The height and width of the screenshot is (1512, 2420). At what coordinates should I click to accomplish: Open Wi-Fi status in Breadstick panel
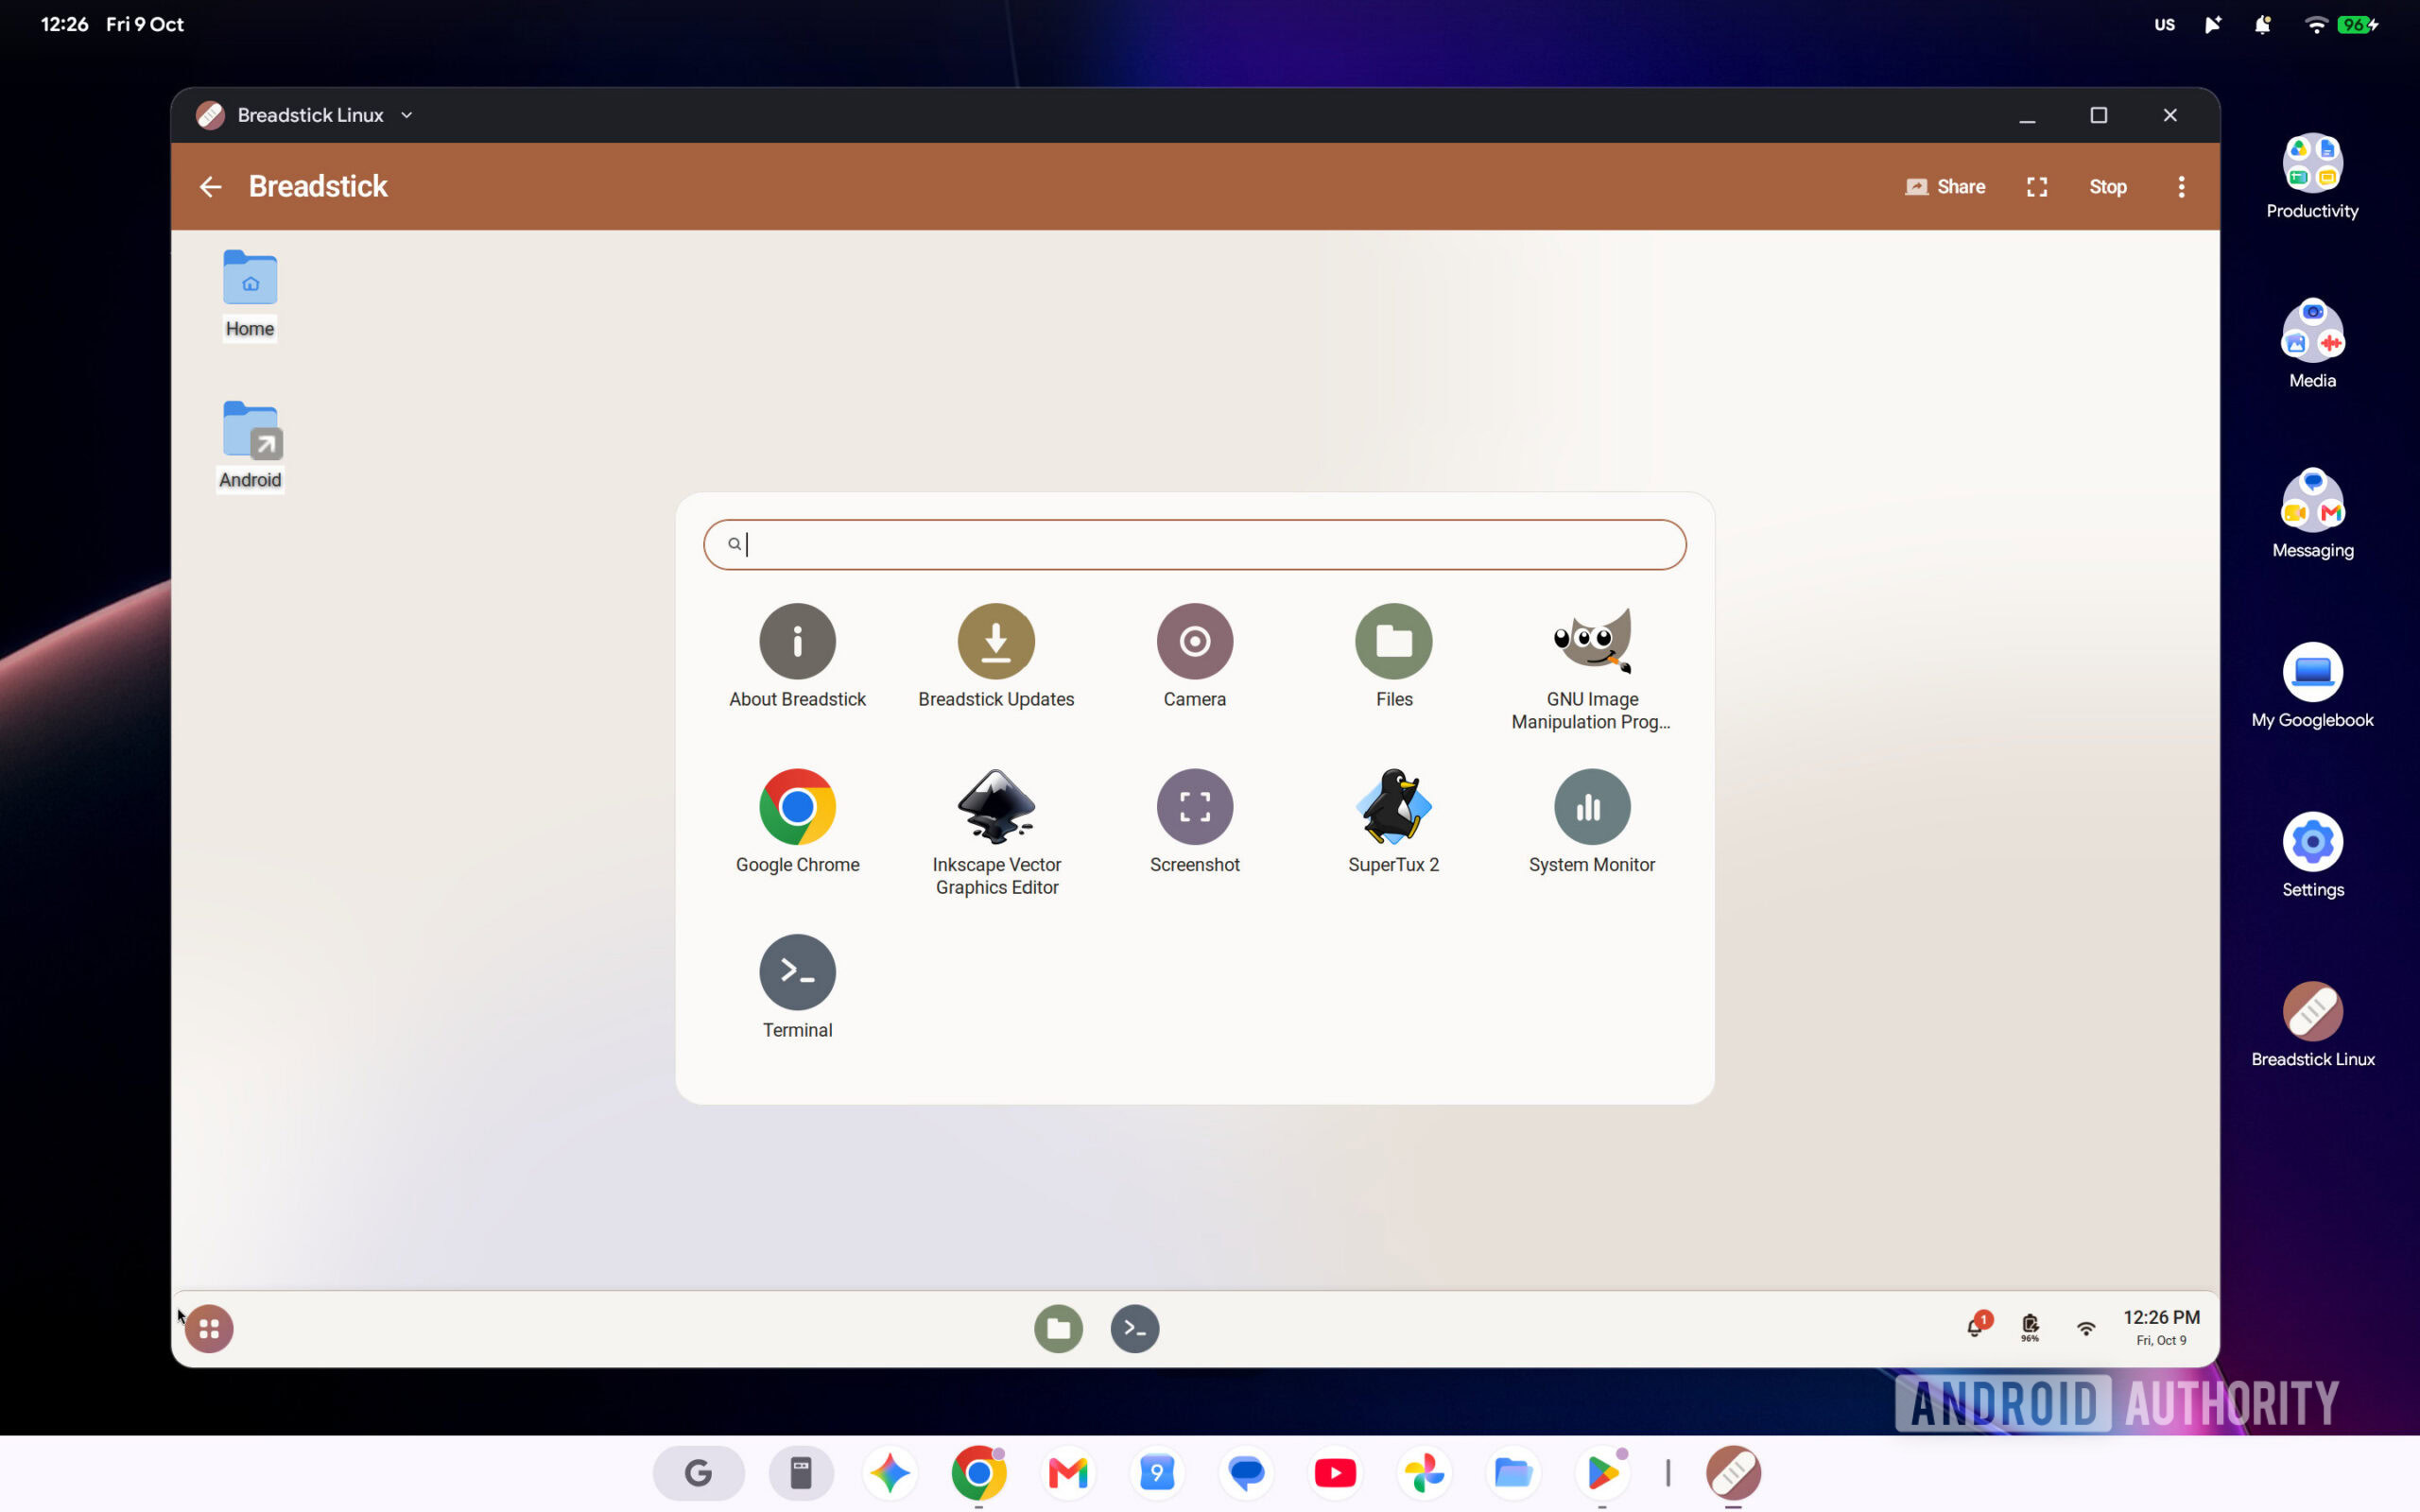pyautogui.click(x=2086, y=1329)
